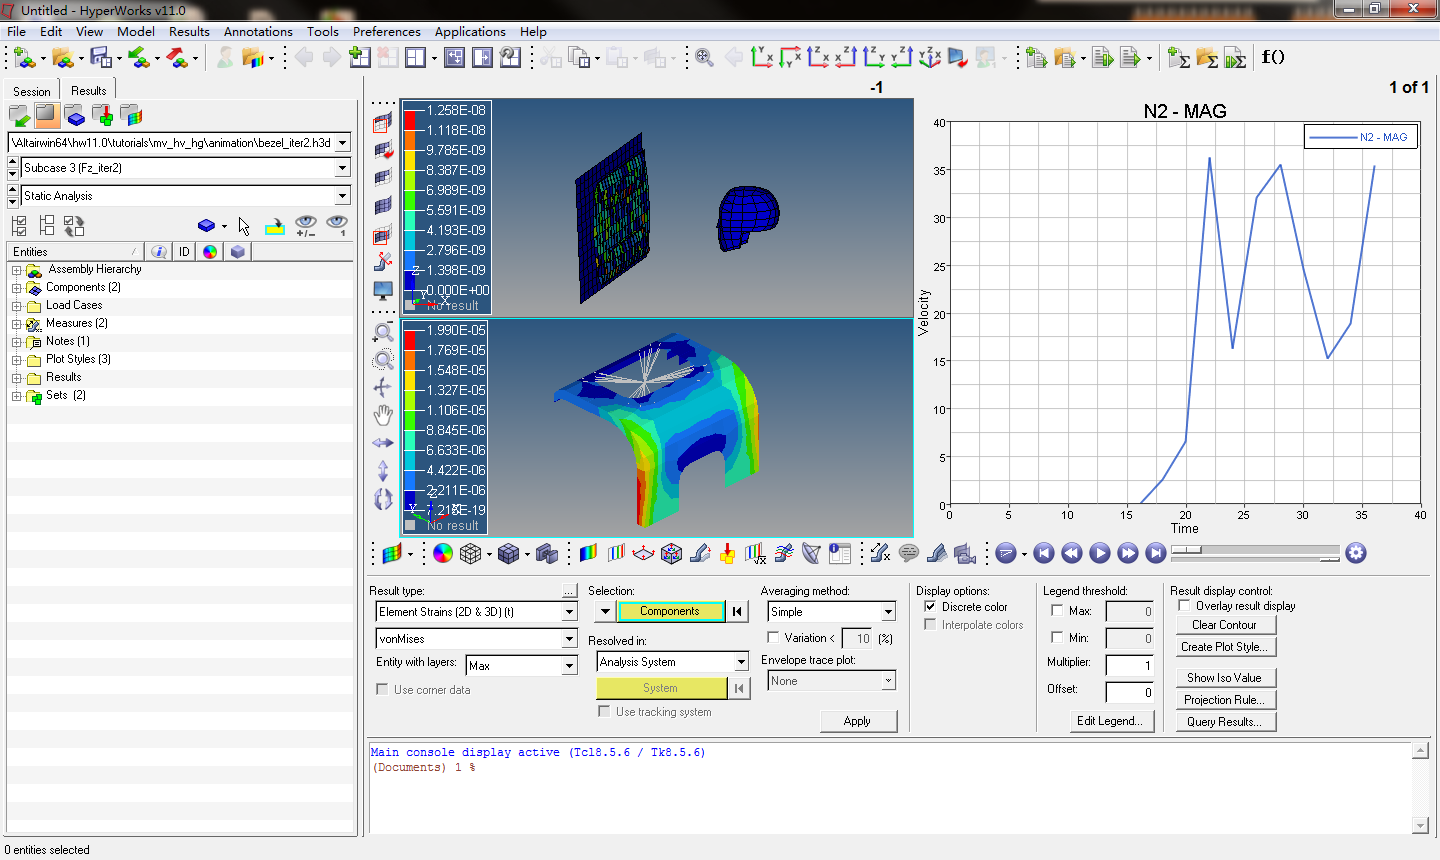Enable the Variation checkbox

point(773,638)
